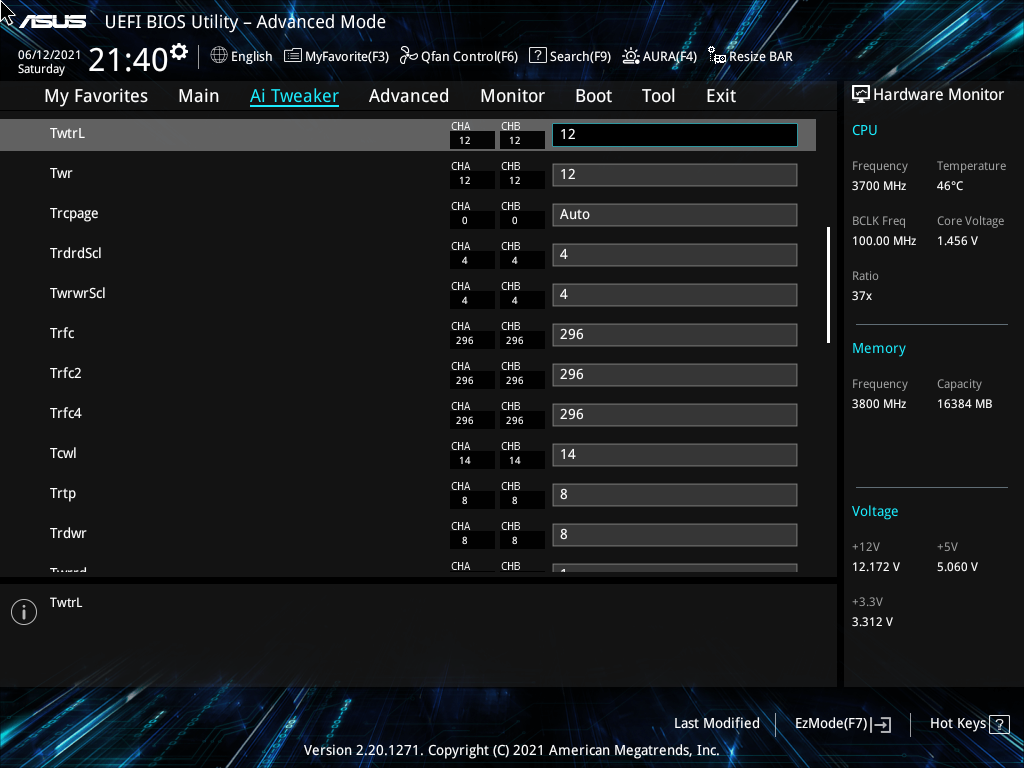Select the TwtrL setting row label
Image resolution: width=1024 pixels, height=768 pixels.
pyautogui.click(x=67, y=133)
